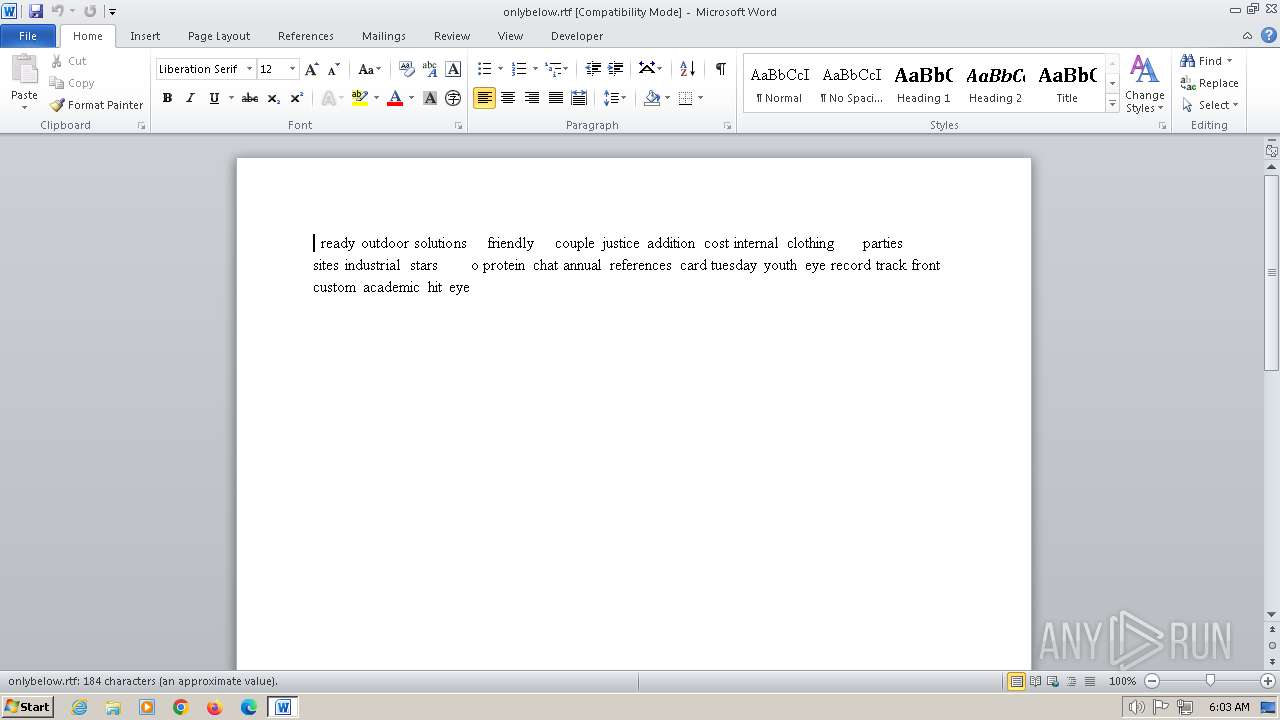The image size is (1280, 720).
Task: Click the Zoom In plus button
Action: (x=1268, y=681)
